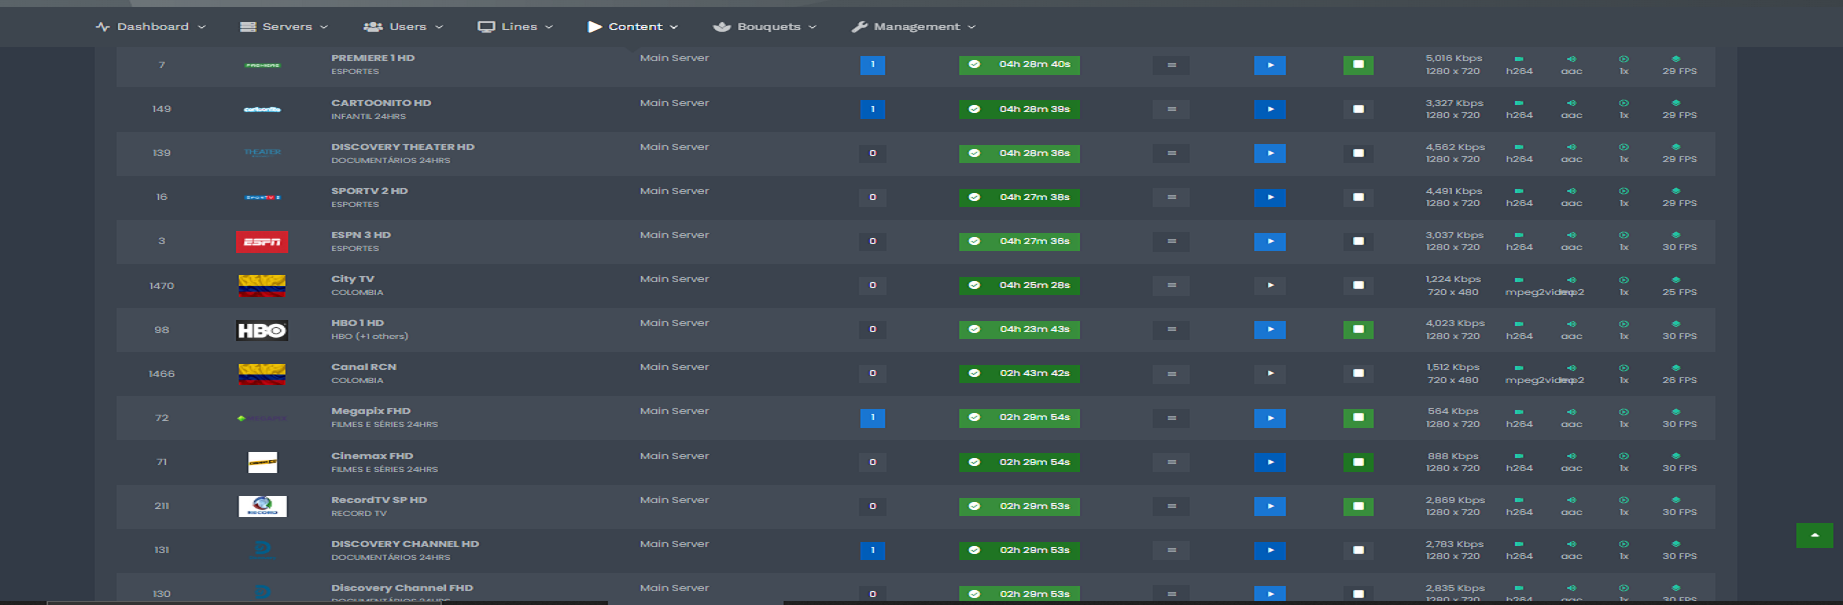Open the City TV EPG button
Viewport: 1843px width, 605px height.
[1358, 285]
